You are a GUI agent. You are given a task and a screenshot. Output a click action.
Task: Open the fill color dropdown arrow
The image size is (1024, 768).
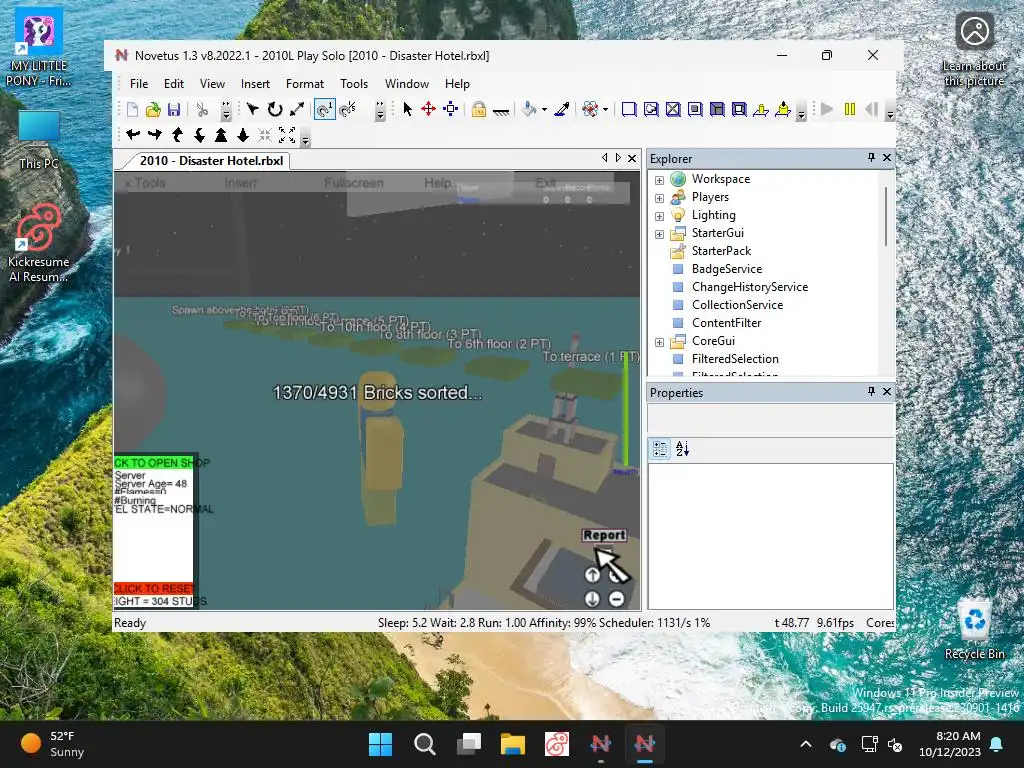(544, 109)
